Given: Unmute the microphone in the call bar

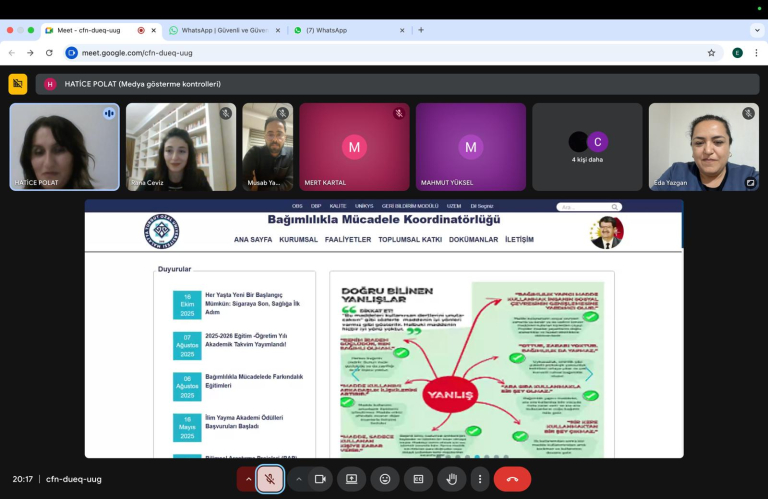Looking at the screenshot, I should coord(268,479).
